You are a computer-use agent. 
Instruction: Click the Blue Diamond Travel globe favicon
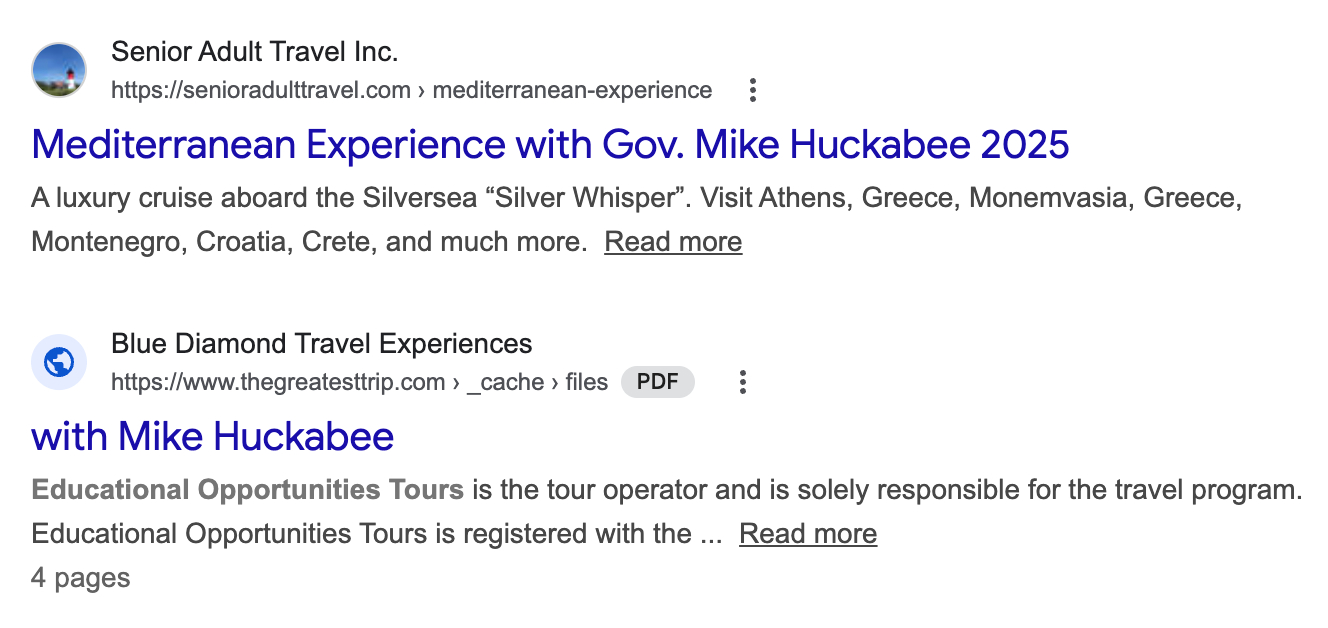[59, 362]
